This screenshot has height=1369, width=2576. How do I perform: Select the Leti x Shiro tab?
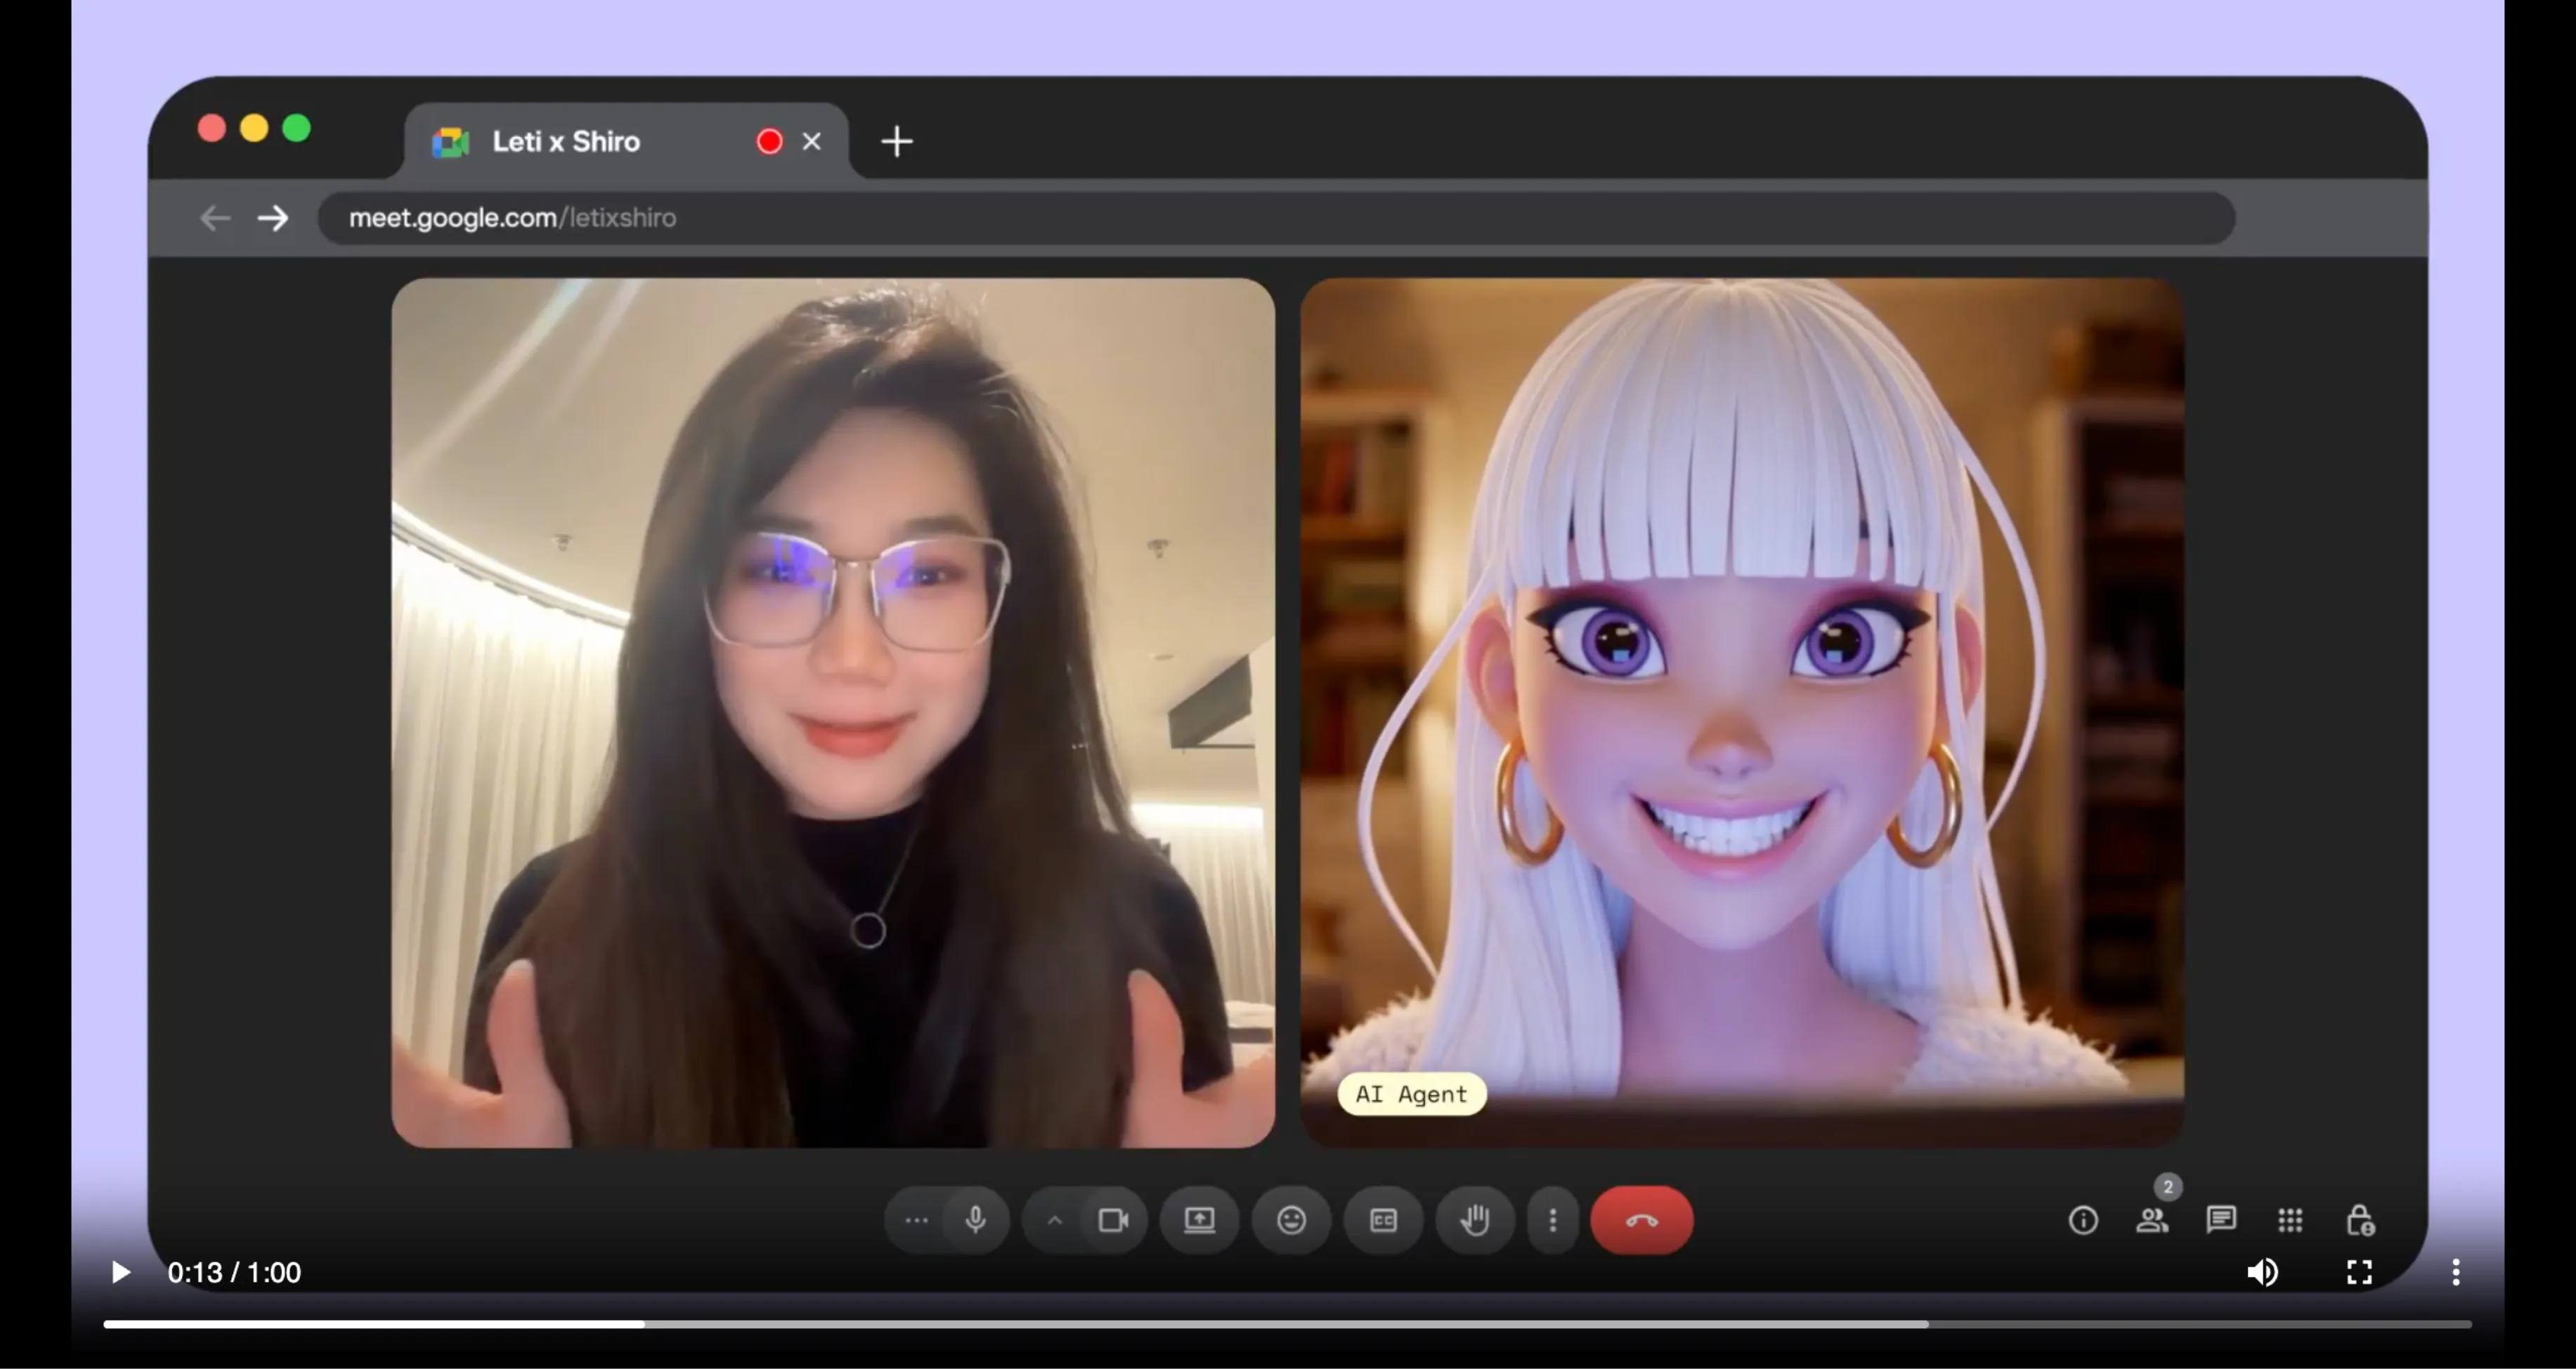[x=566, y=141]
